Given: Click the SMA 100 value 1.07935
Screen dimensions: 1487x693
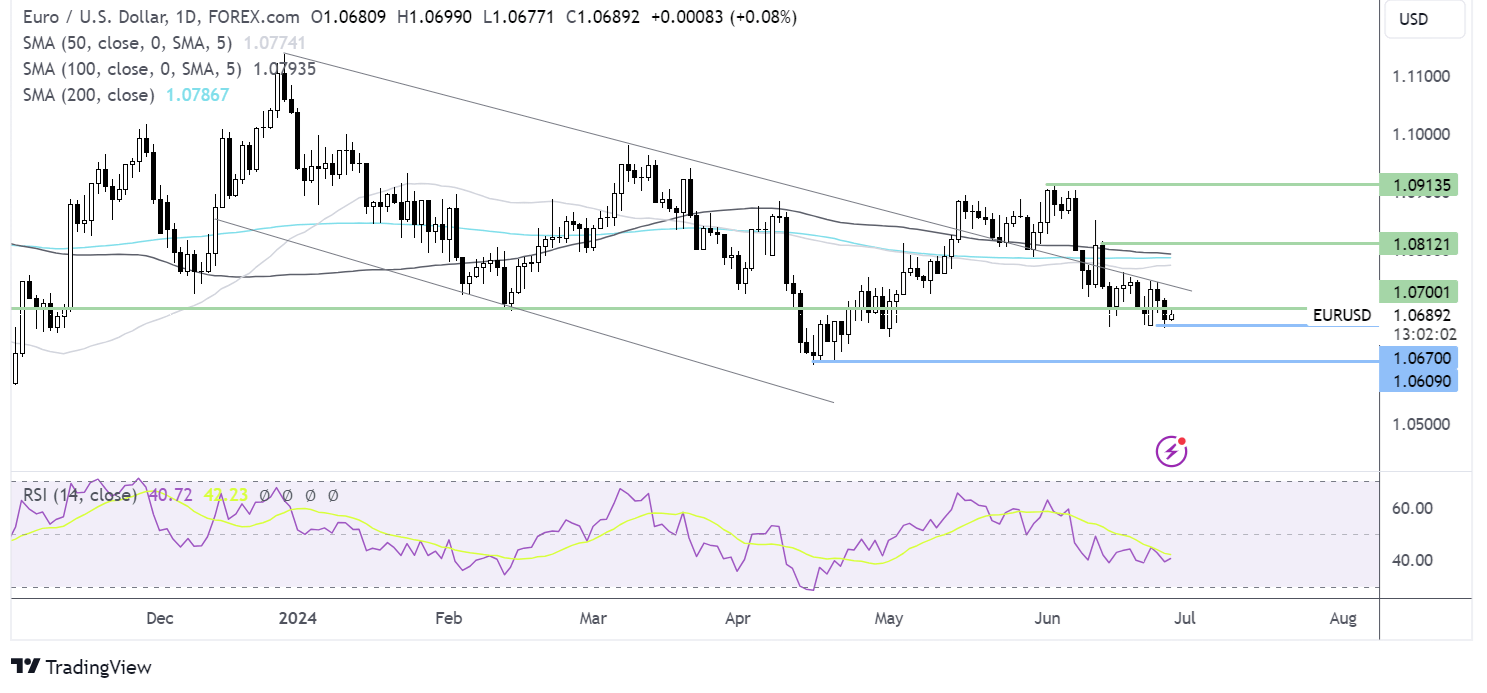Looking at the screenshot, I should click(x=284, y=69).
